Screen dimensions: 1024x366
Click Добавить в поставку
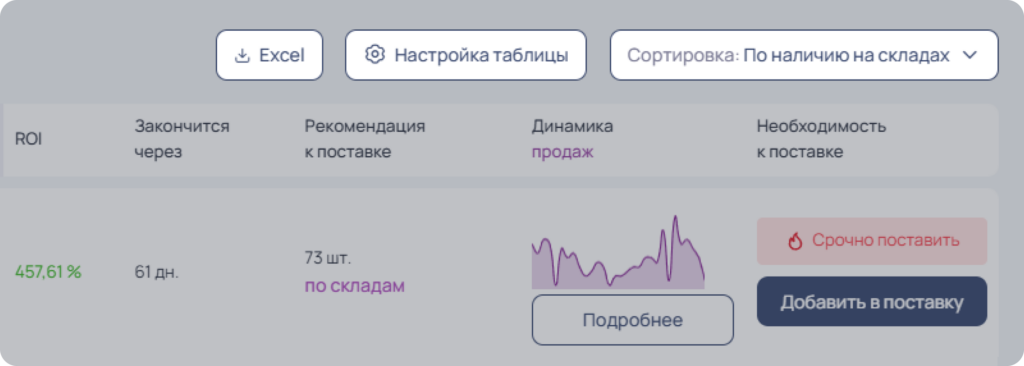(x=872, y=302)
